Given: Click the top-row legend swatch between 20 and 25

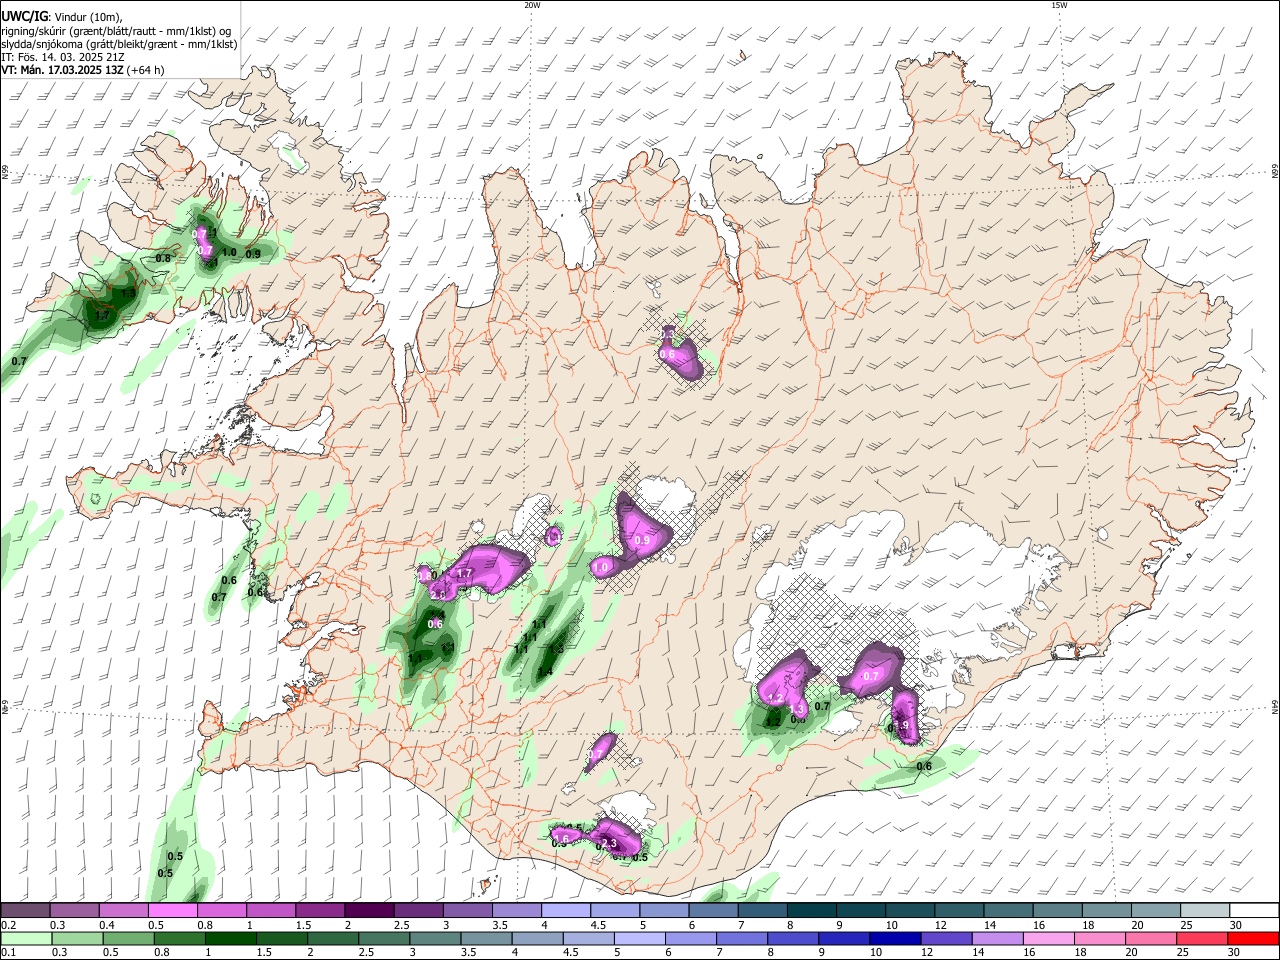Looking at the screenshot, I should pyautogui.click(x=1156, y=911).
